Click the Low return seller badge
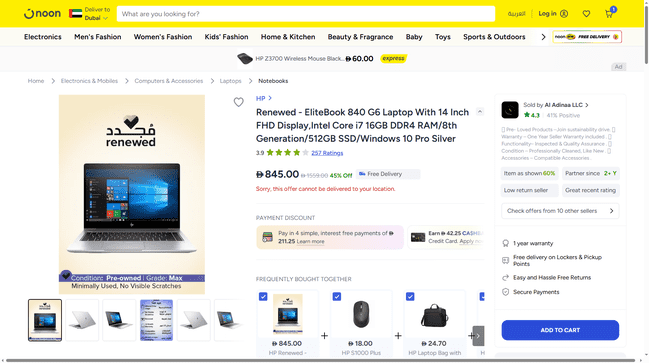The image size is (649, 363). pyautogui.click(x=529, y=190)
